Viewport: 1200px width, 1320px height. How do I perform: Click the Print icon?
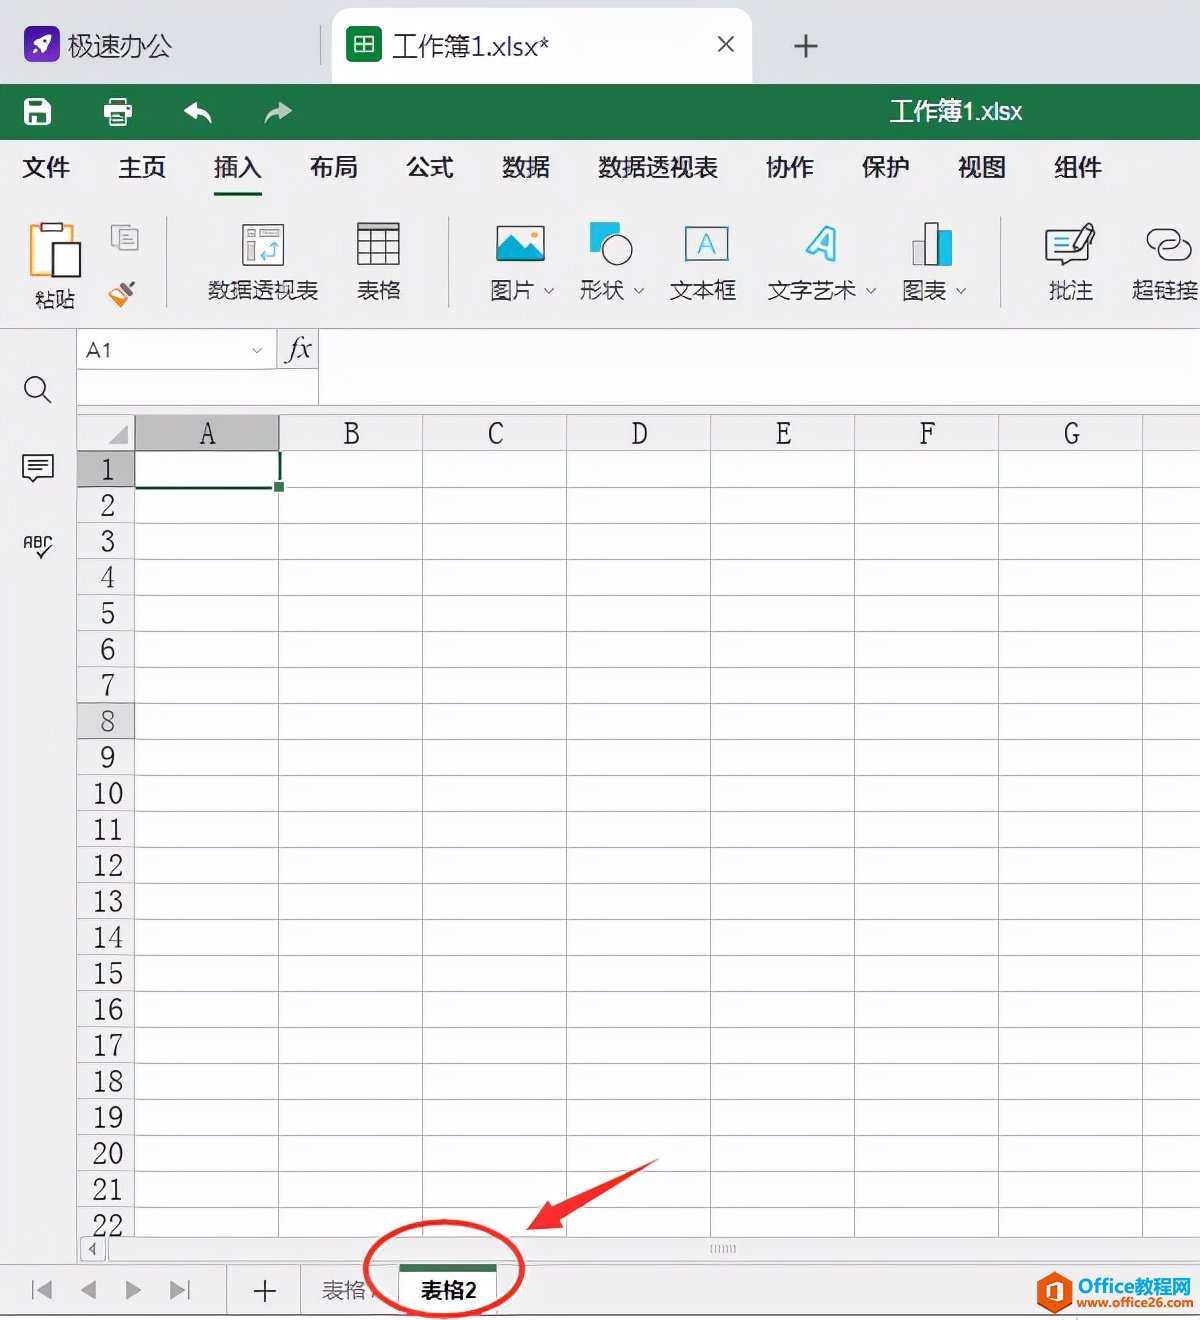point(118,112)
